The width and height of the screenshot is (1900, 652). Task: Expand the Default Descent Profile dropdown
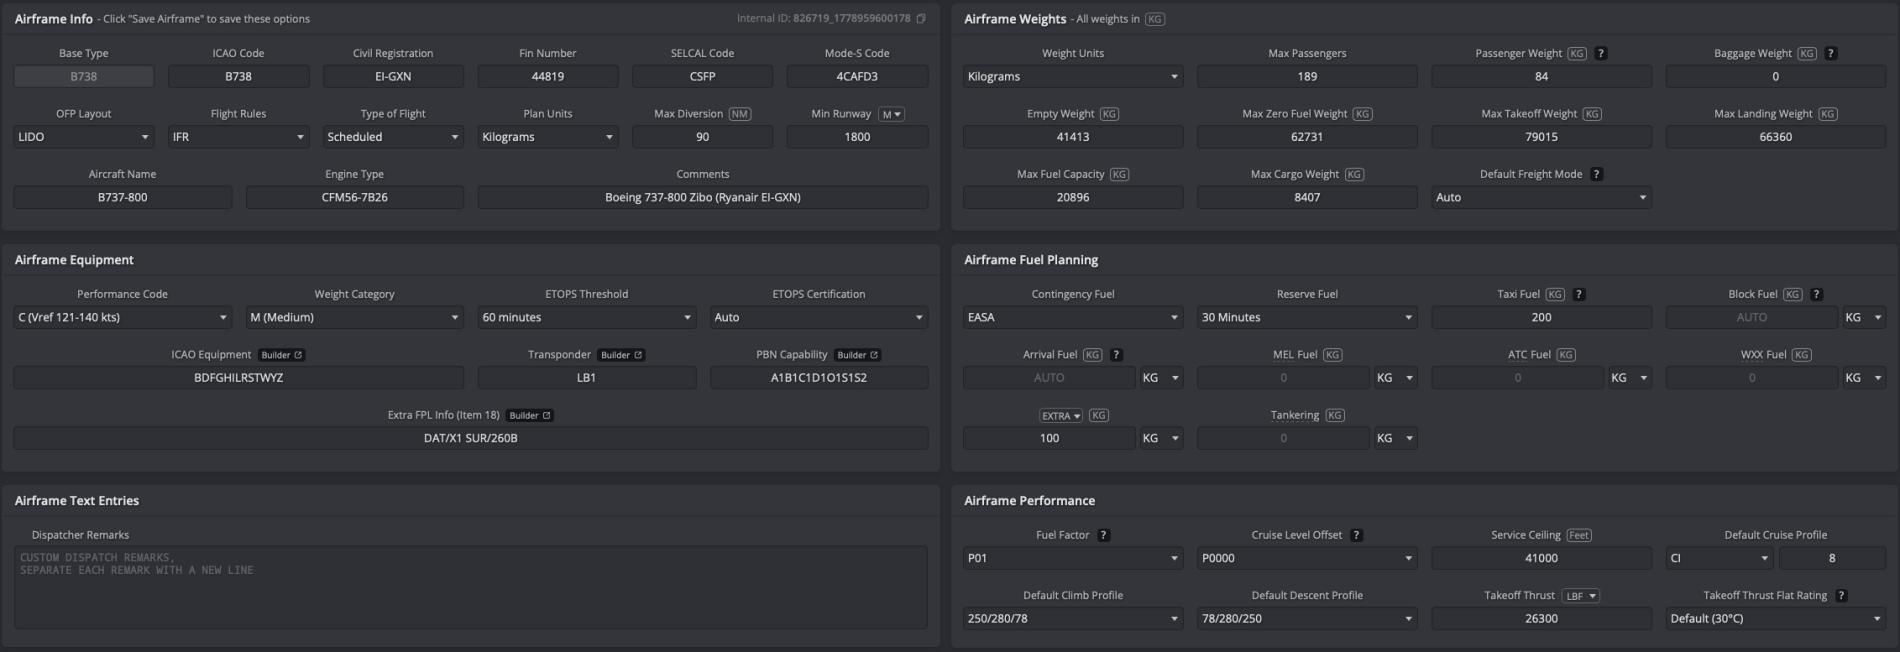1307,618
